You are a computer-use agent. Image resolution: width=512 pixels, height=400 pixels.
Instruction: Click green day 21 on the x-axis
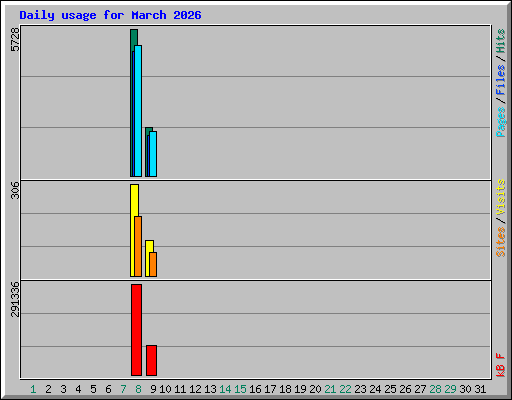point(330,389)
